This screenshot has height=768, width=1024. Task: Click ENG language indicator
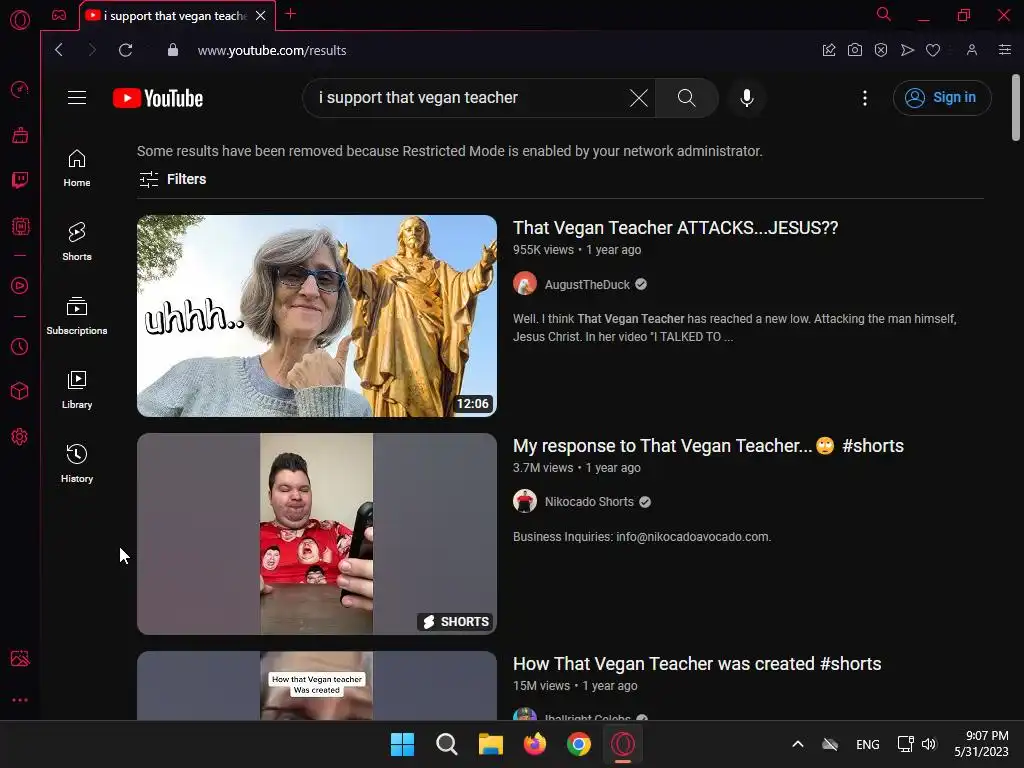[x=867, y=744]
